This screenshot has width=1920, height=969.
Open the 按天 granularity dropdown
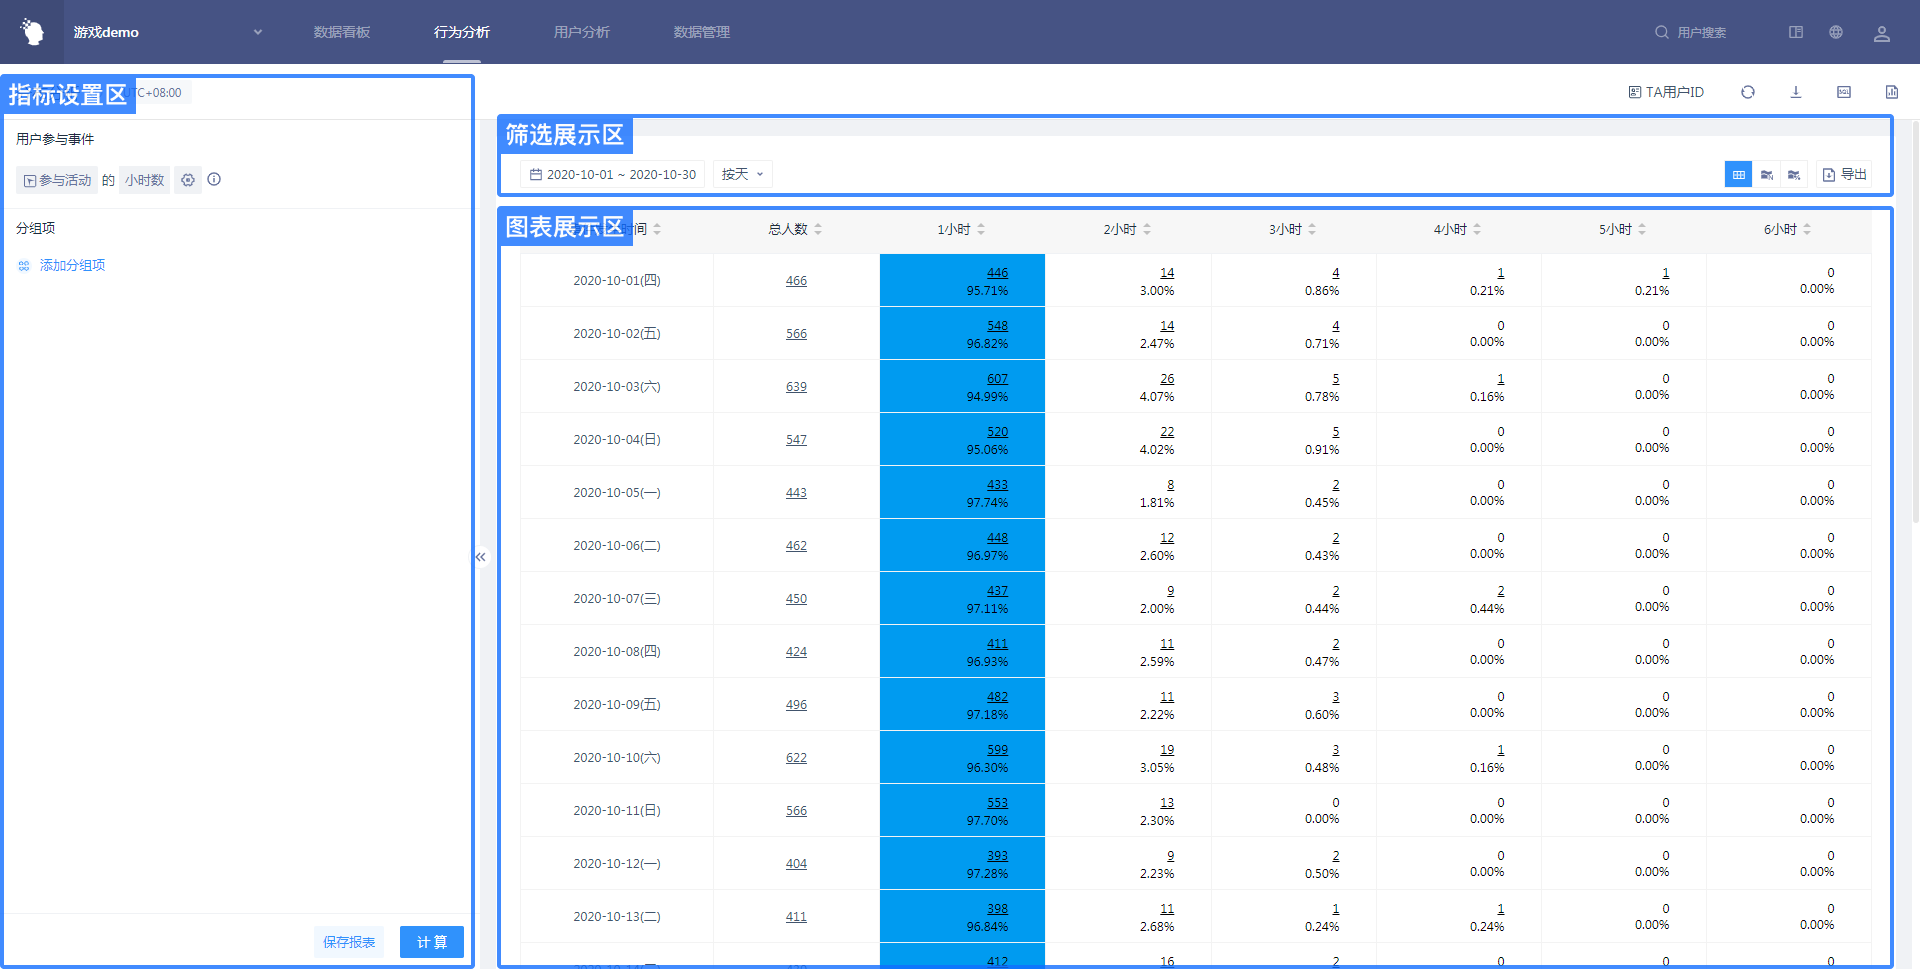[x=742, y=174]
